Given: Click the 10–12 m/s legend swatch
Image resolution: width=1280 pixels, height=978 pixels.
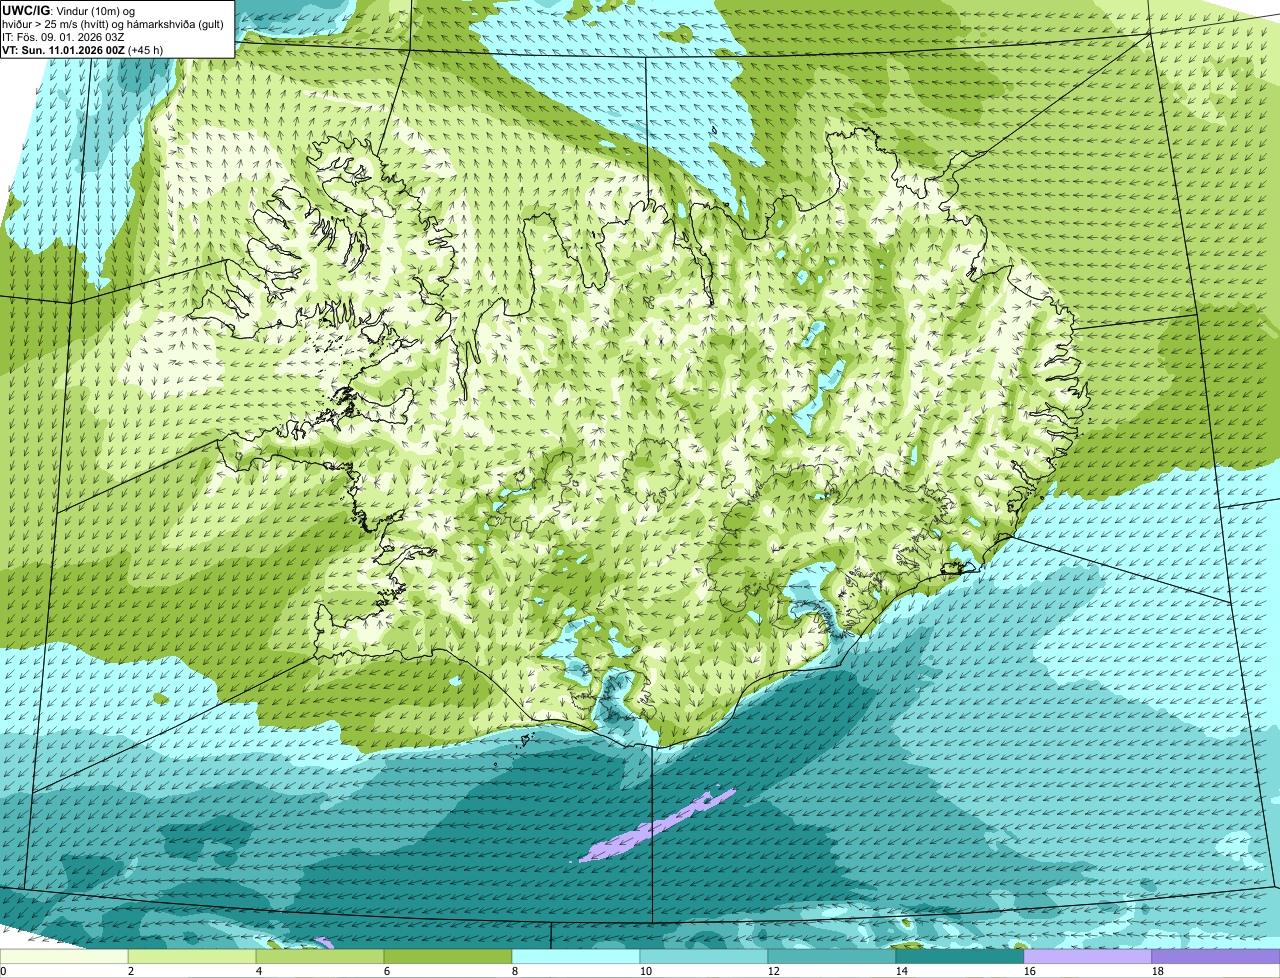Looking at the screenshot, I should click(704, 957).
